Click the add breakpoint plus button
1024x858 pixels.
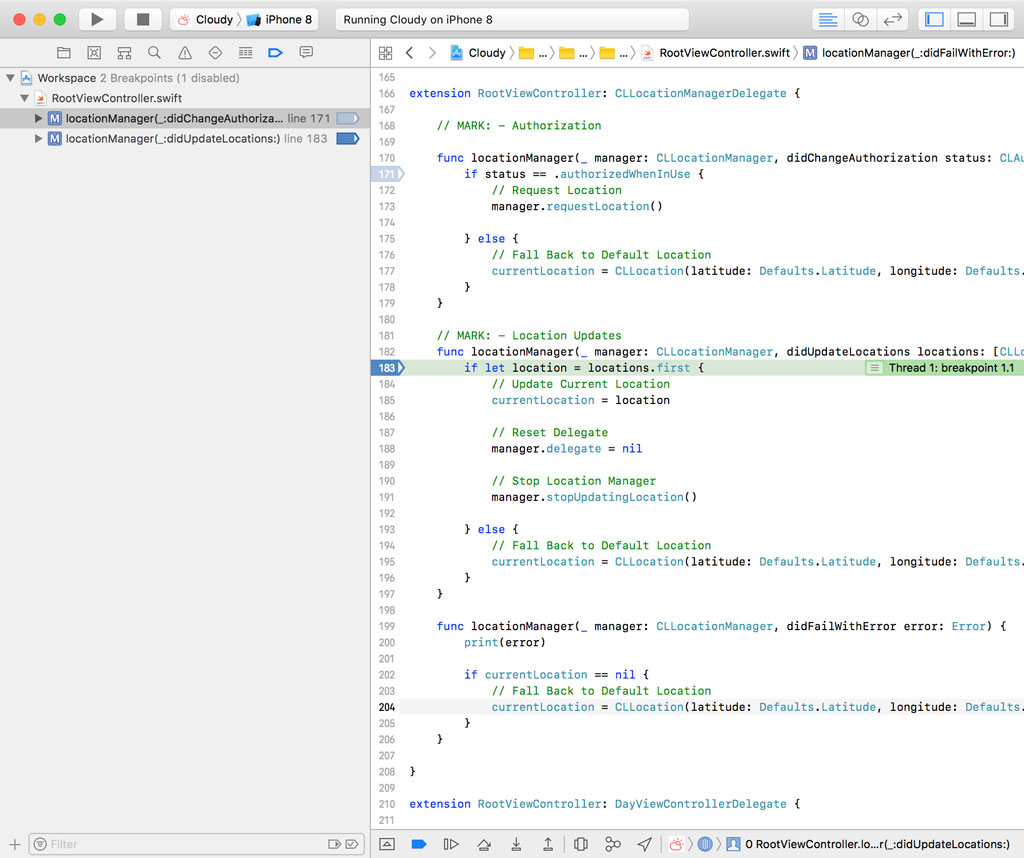pos(14,844)
